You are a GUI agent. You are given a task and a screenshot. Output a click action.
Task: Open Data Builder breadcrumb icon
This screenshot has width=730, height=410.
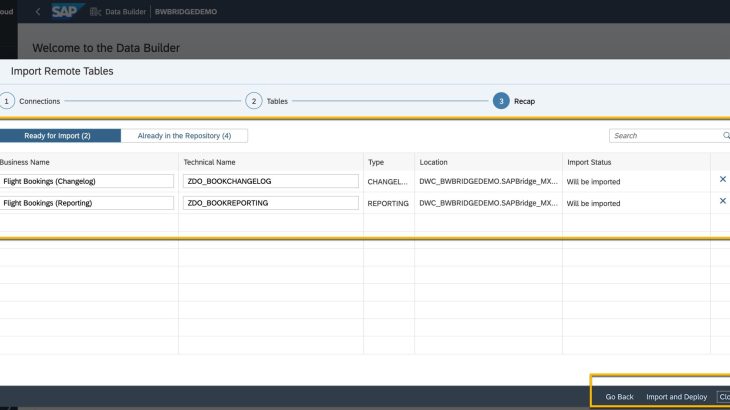[x=95, y=12]
